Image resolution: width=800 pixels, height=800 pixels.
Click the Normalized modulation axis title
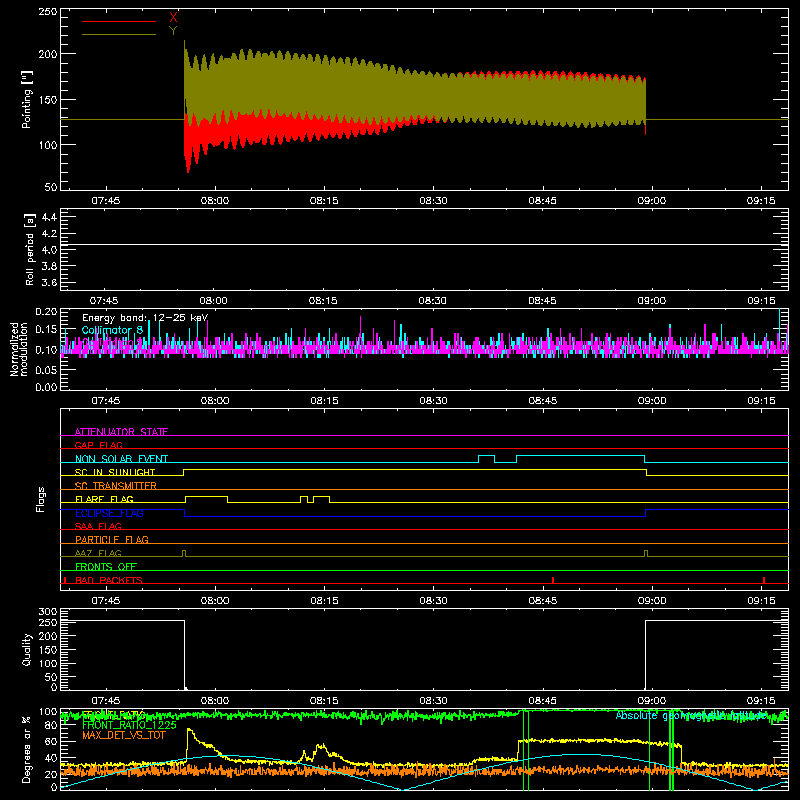[18, 349]
